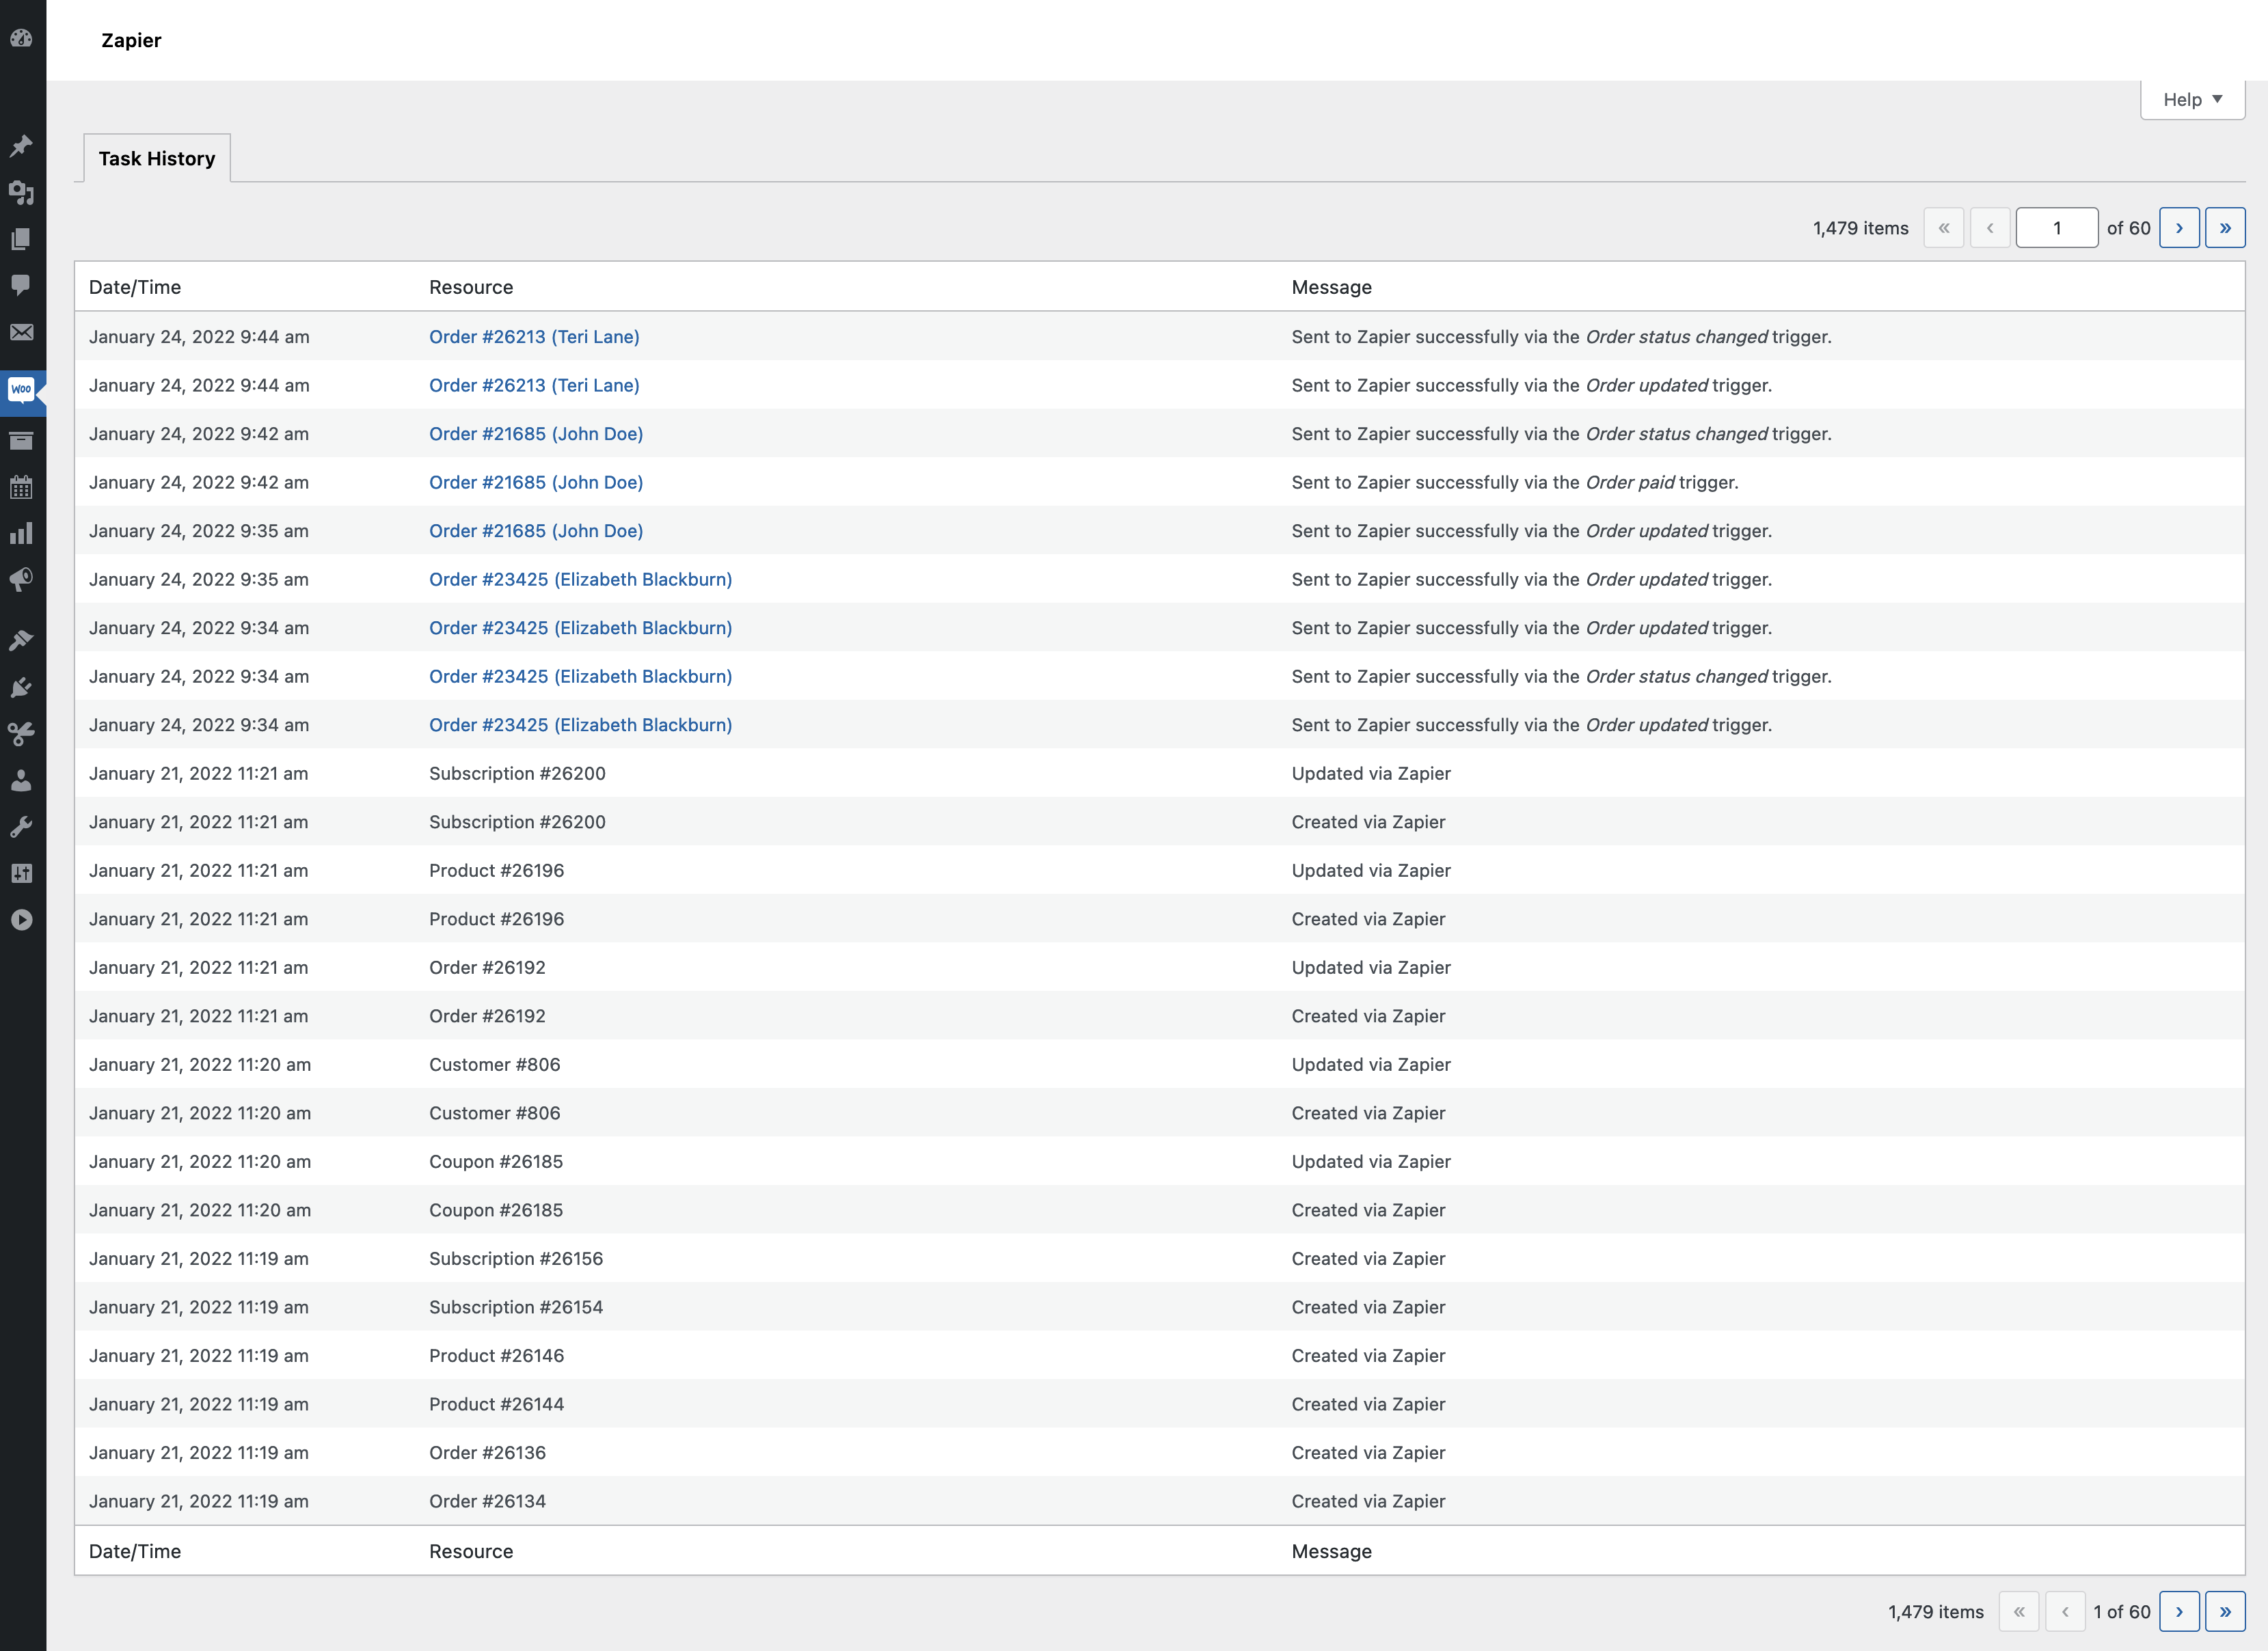Viewport: 2268px width, 1651px height.
Task: Open the calendar icon in the sidebar
Action: (22, 487)
